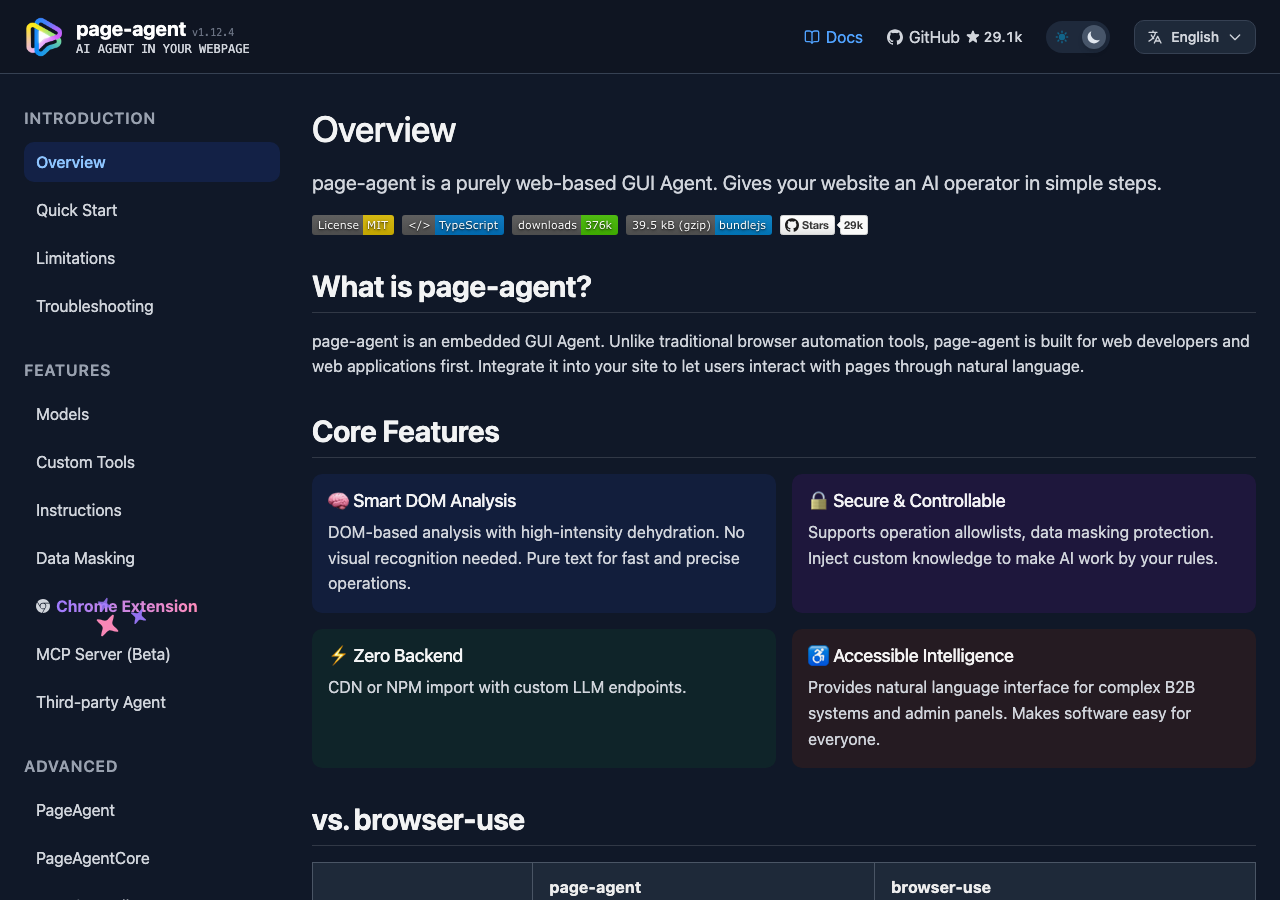The width and height of the screenshot is (1280, 900).
Task: Click the downloads 376k badge
Action: coord(565,225)
